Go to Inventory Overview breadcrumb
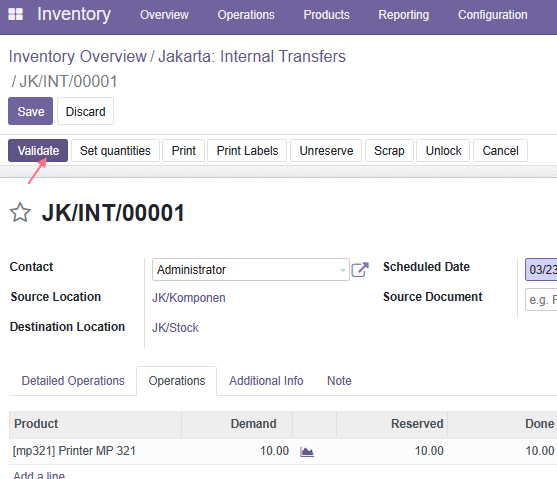 [x=77, y=56]
